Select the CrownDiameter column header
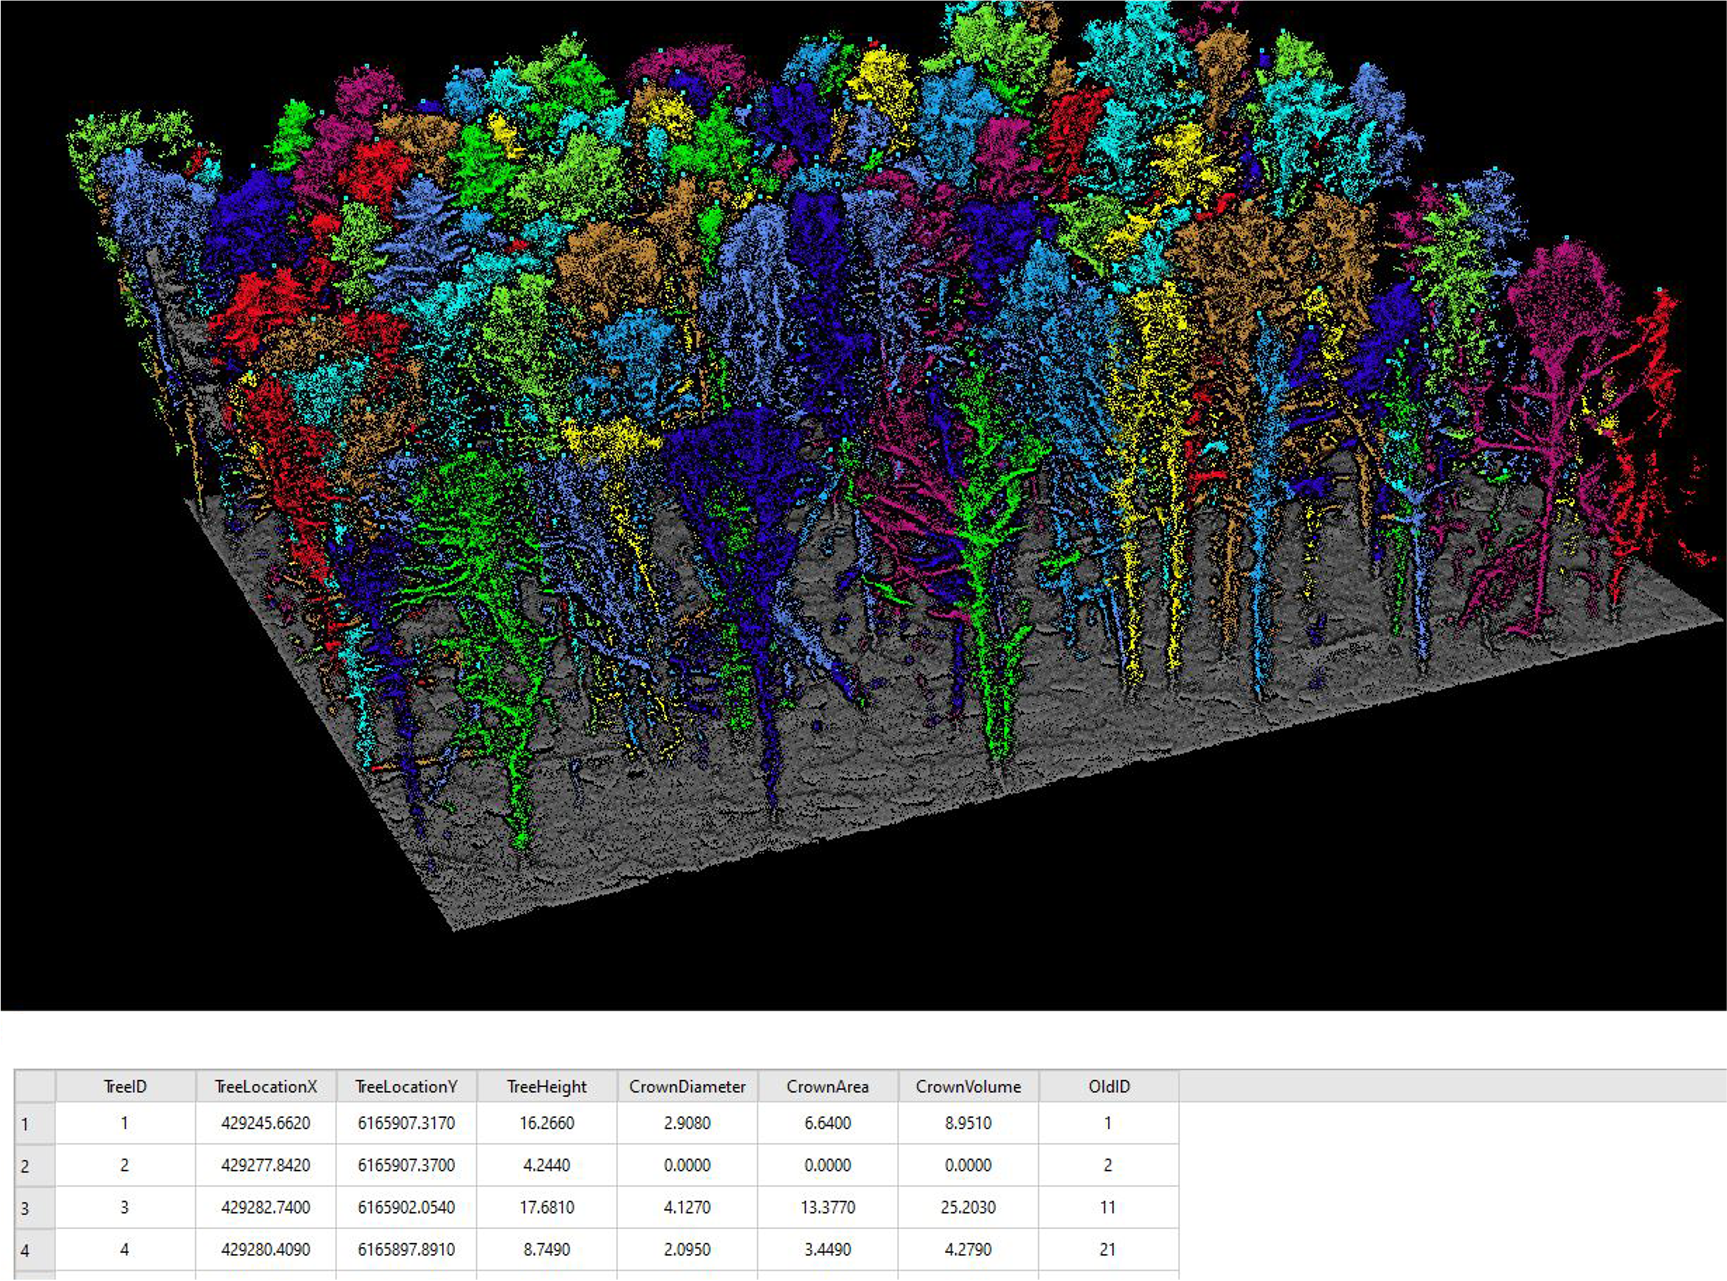The image size is (1727, 1281). [x=687, y=1086]
